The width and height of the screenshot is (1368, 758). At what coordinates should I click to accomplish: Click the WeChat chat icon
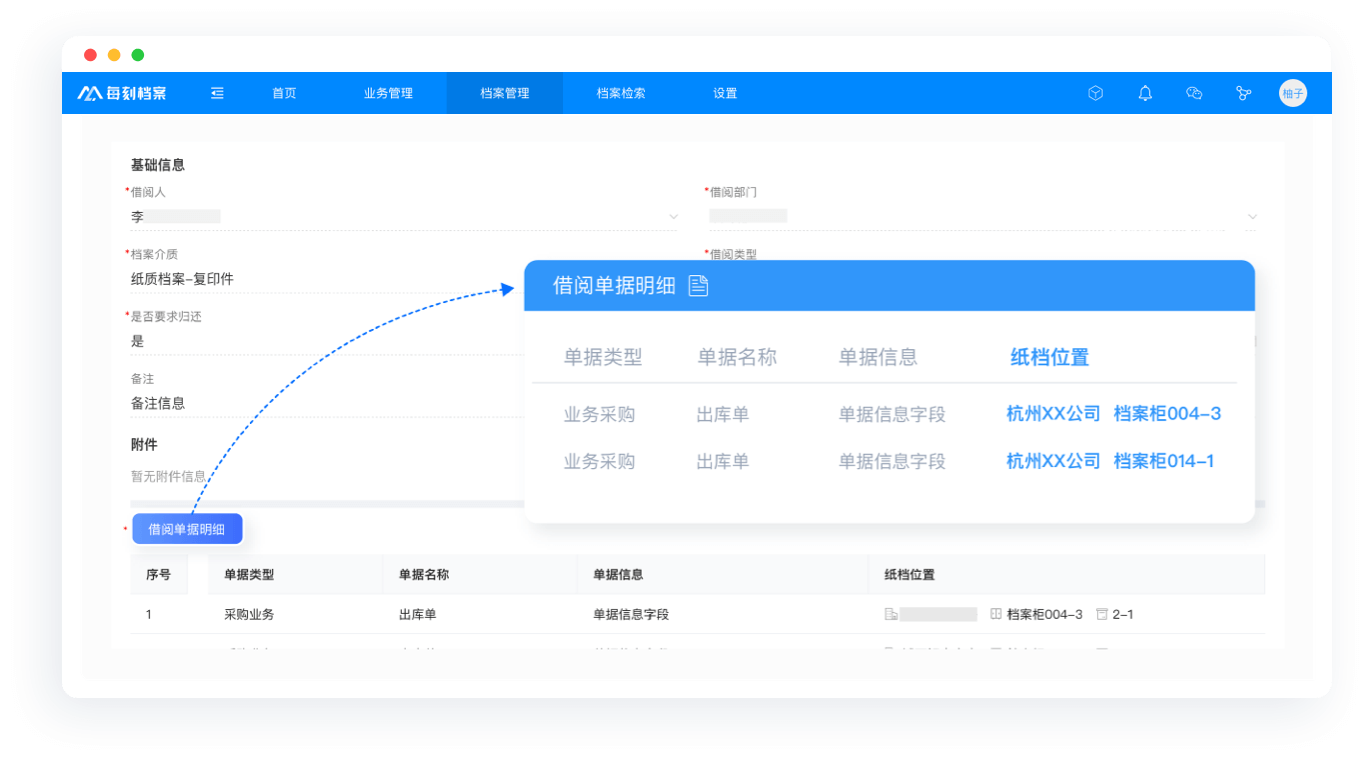point(1193,93)
